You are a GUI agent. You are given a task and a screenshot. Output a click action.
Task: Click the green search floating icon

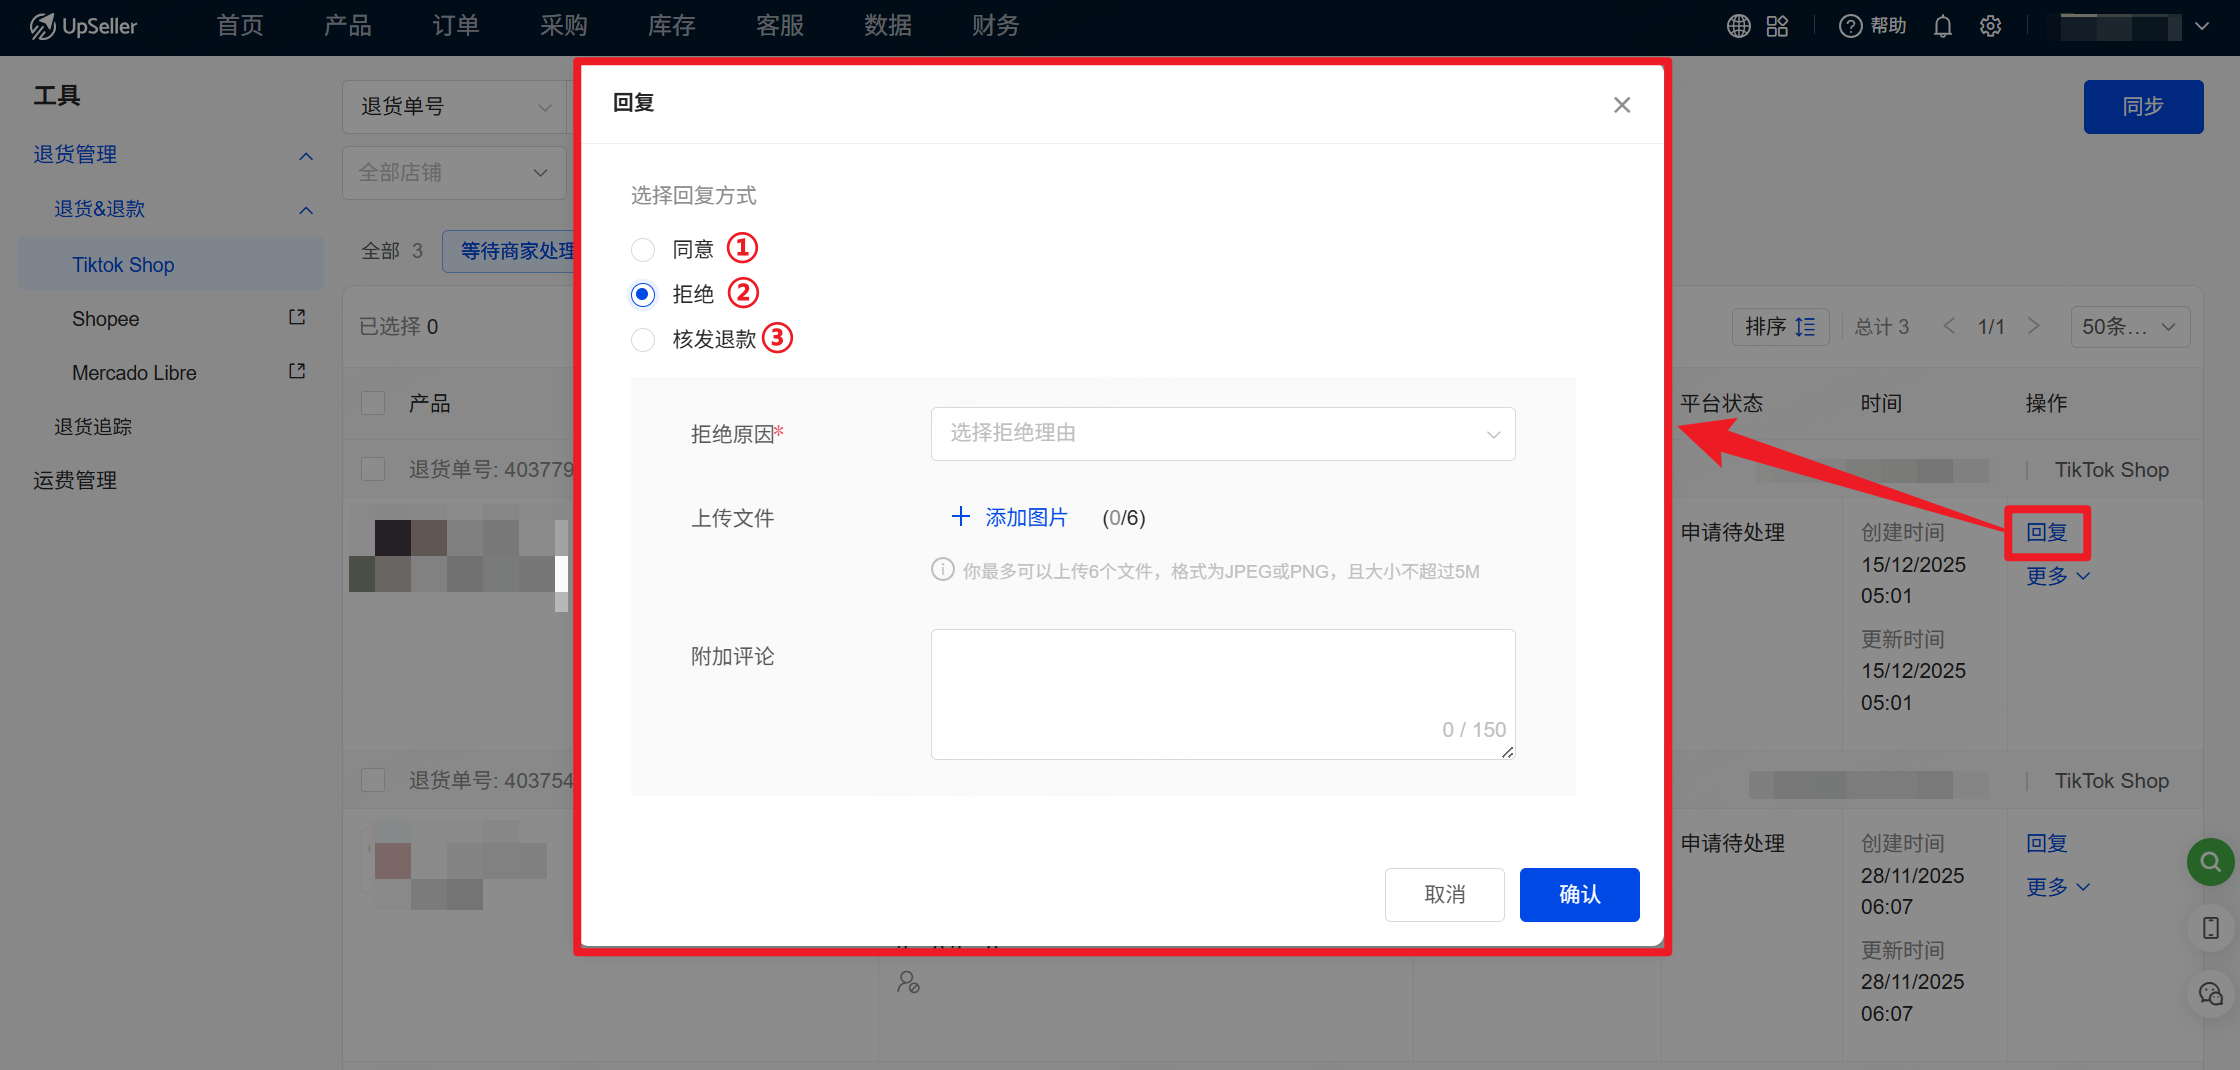click(2210, 861)
